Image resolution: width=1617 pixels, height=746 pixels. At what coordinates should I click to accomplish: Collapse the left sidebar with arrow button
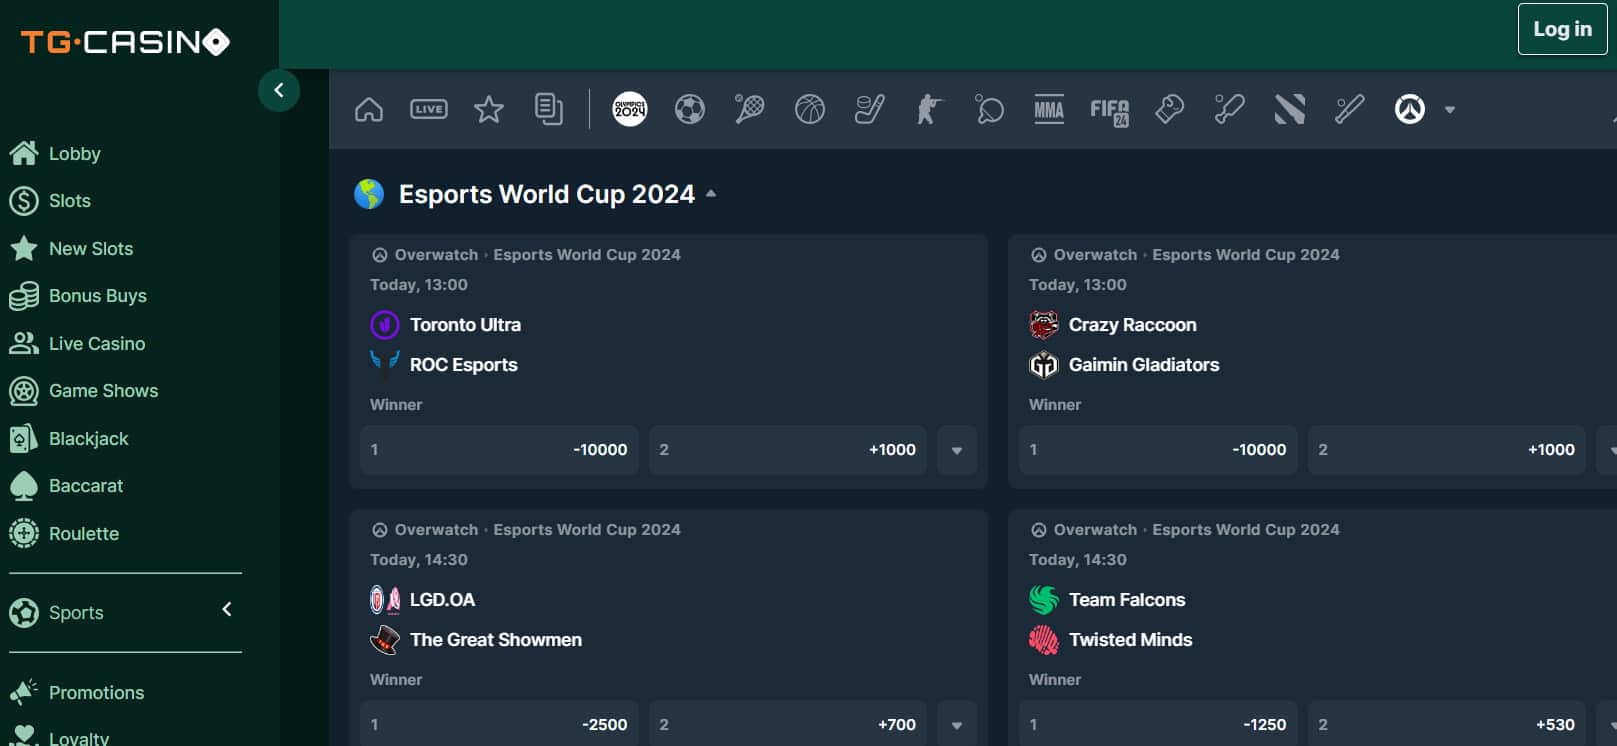(x=279, y=91)
